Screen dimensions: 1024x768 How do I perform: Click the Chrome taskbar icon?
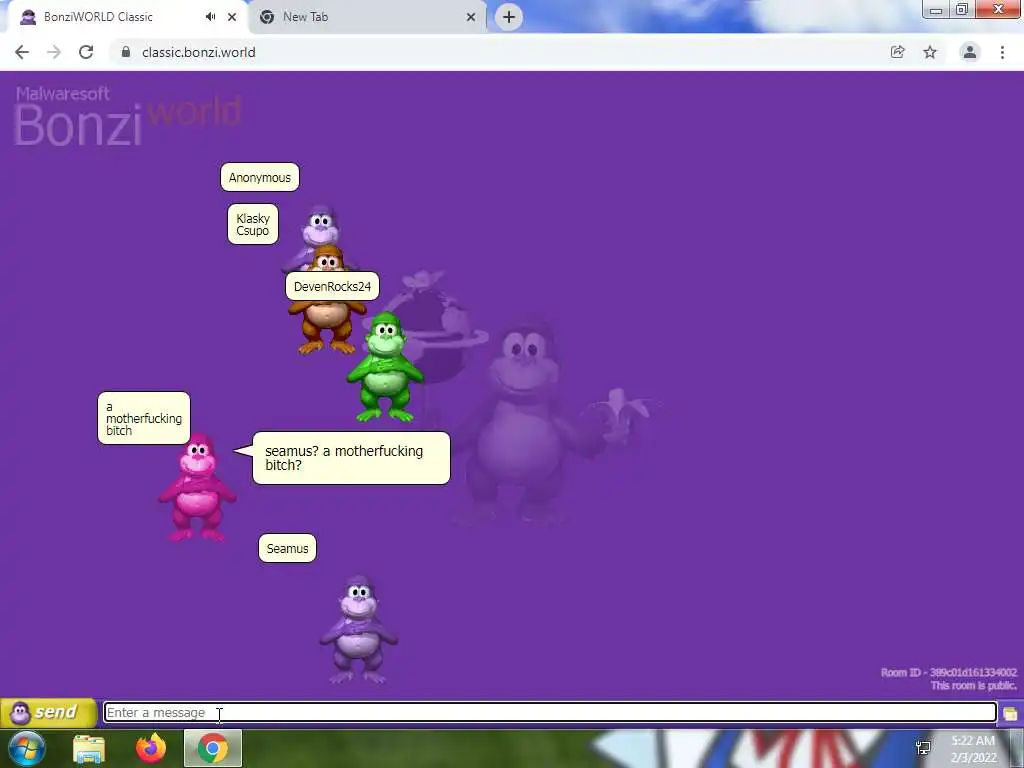tap(213, 748)
